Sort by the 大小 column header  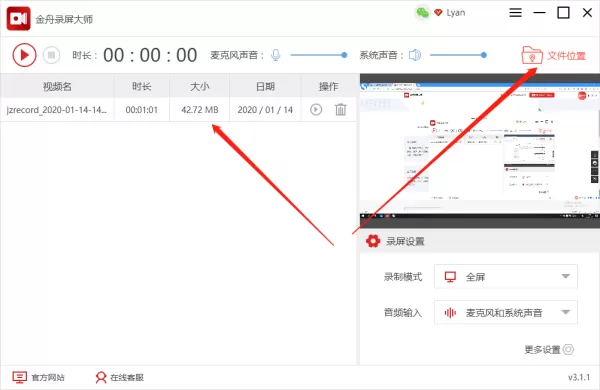pos(200,86)
